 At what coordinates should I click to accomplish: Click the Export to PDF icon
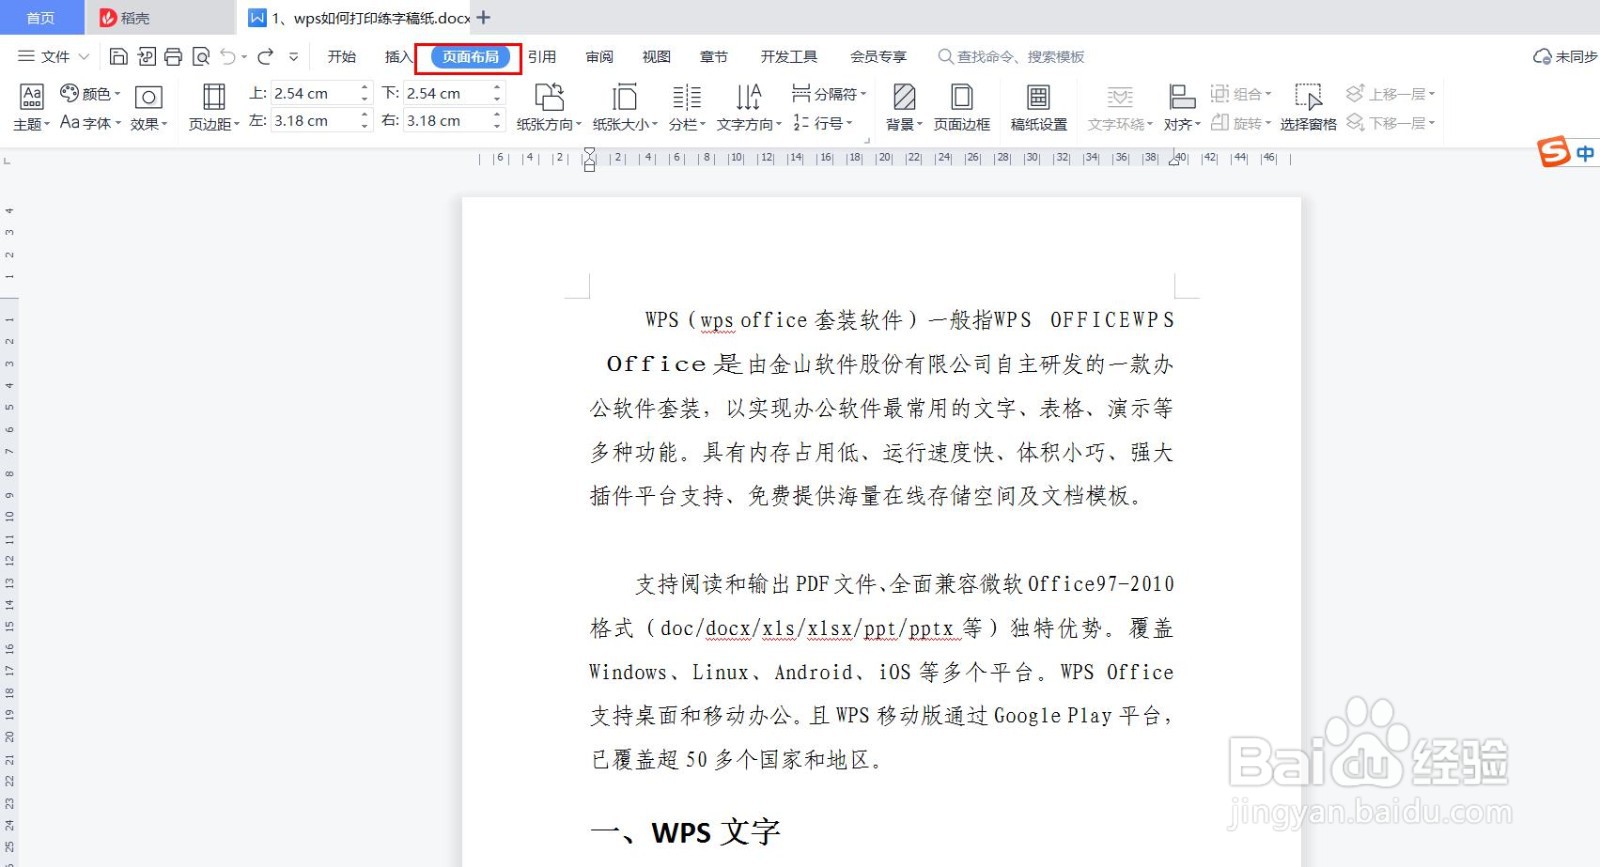coord(146,57)
